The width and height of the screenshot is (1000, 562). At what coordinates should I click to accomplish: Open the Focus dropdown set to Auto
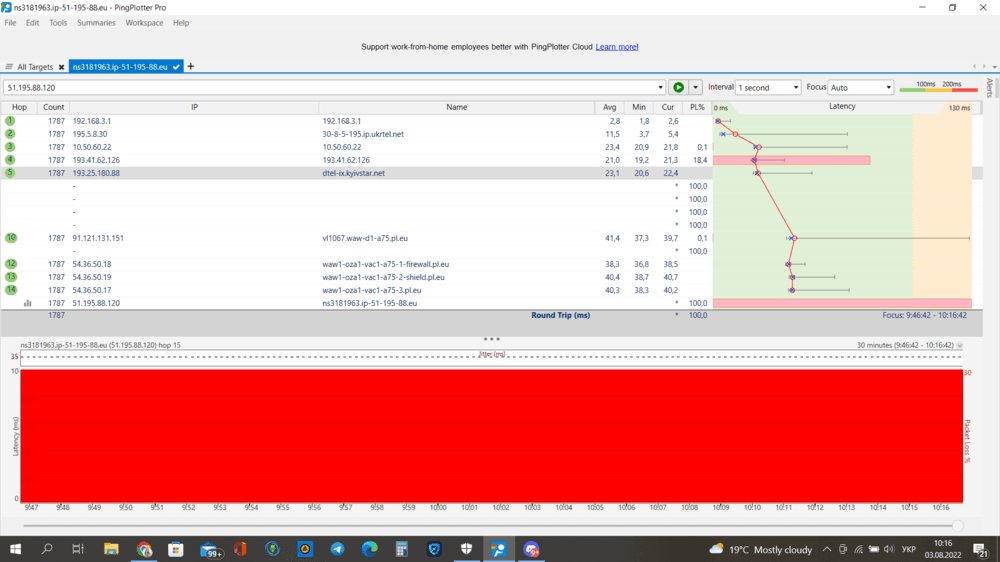tap(860, 88)
